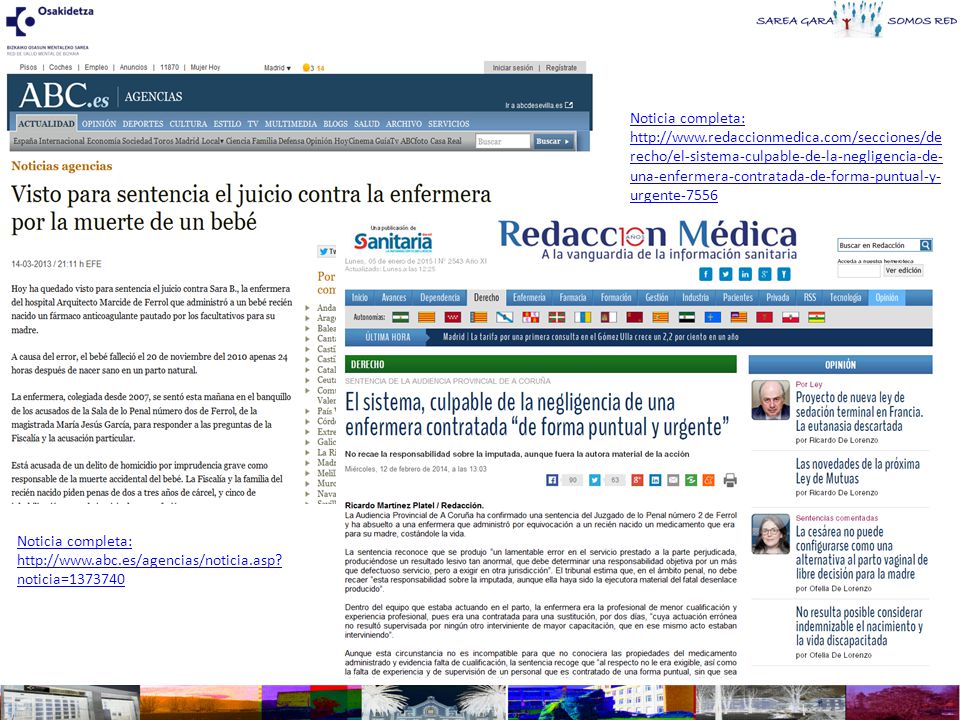Open Redacción Médica's Twitter header icon
The image size is (960, 720).
(725, 274)
